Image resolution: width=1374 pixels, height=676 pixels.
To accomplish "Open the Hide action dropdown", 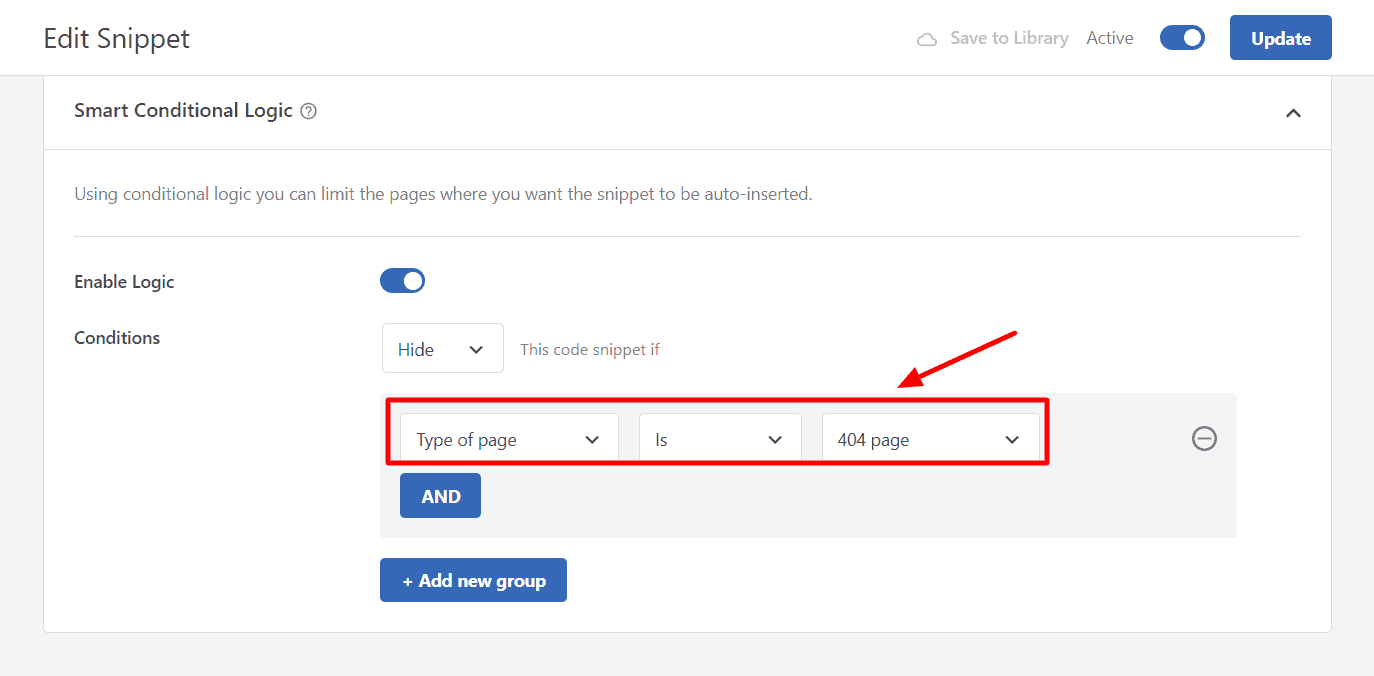I will 442,349.
